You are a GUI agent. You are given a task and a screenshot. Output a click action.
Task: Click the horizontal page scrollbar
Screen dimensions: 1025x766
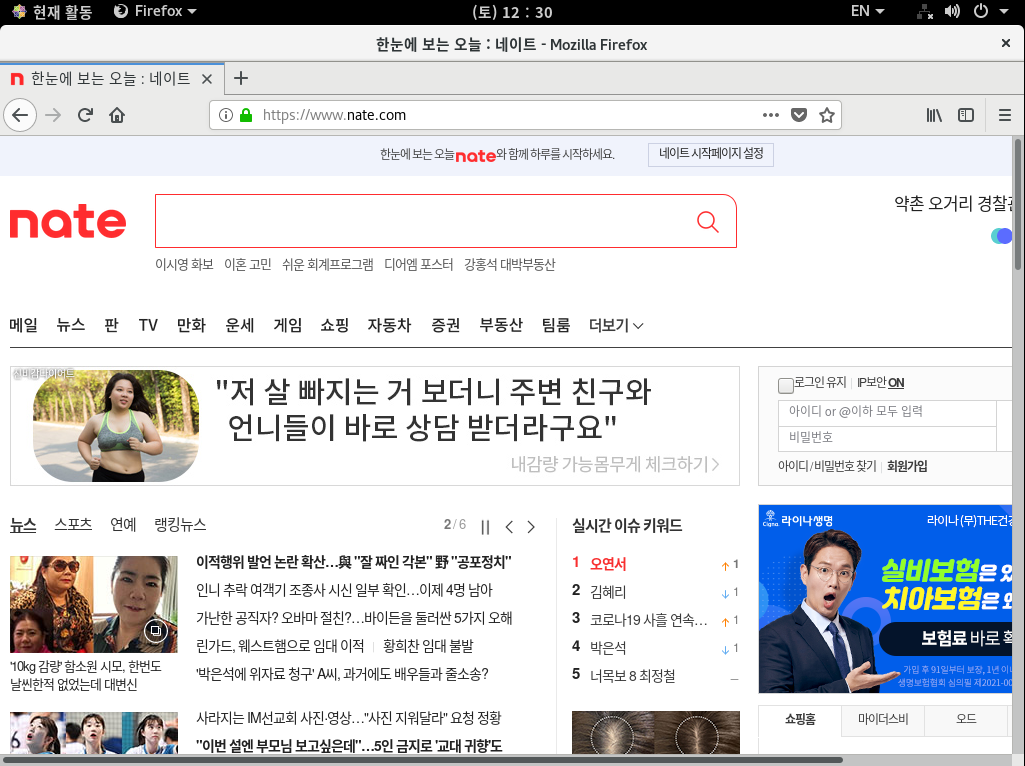pos(422,760)
